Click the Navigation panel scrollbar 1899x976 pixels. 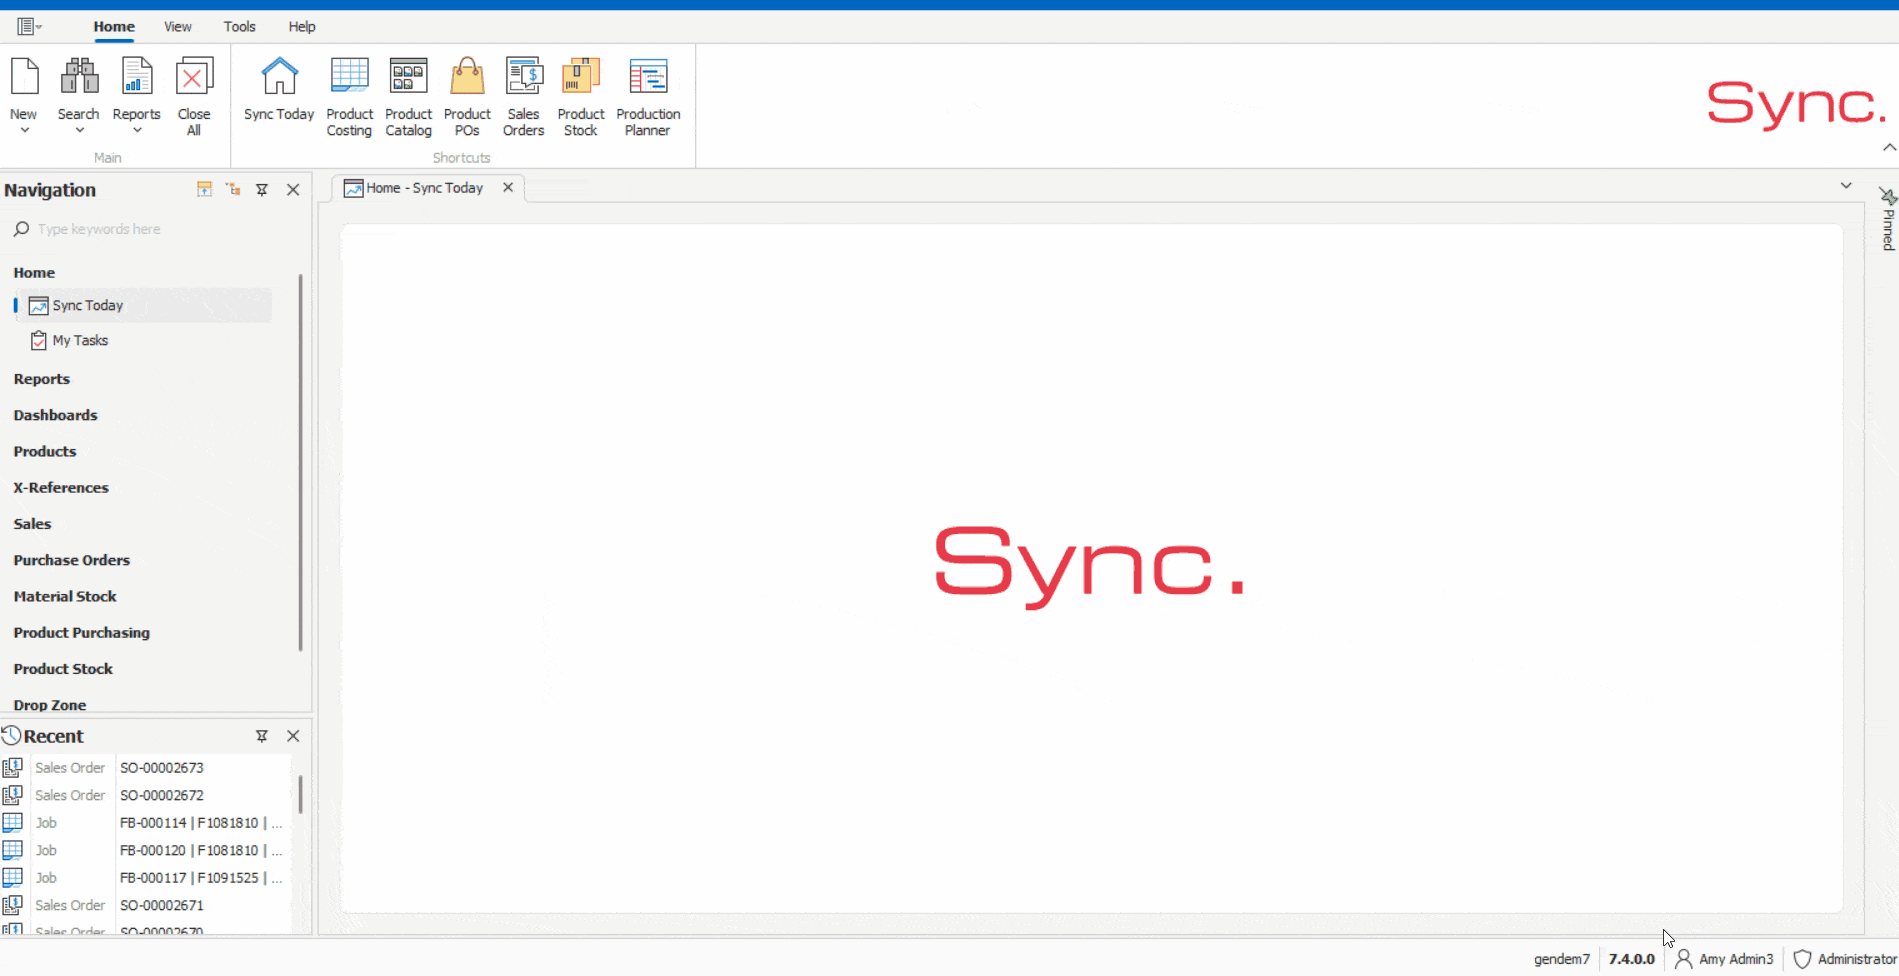click(300, 462)
